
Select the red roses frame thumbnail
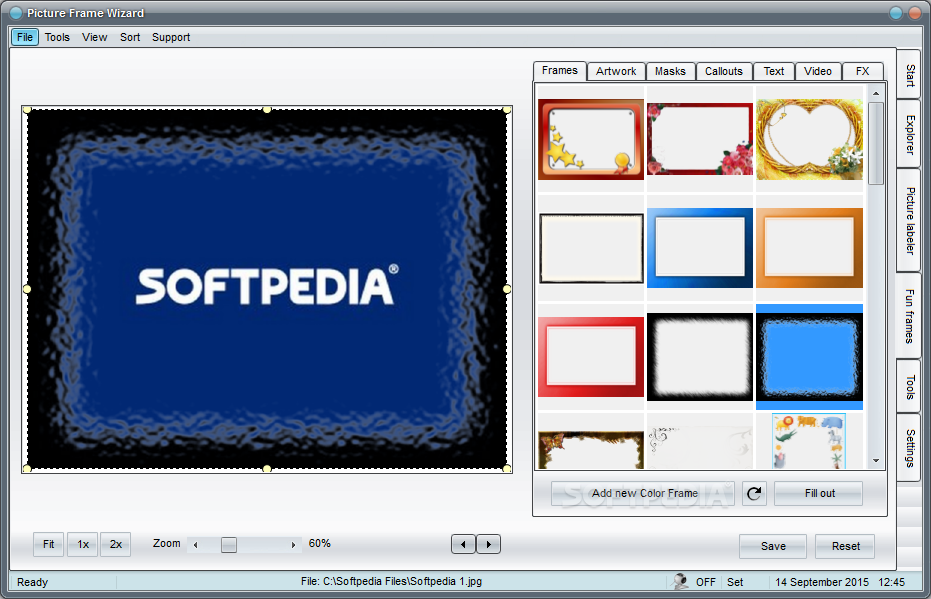point(700,139)
